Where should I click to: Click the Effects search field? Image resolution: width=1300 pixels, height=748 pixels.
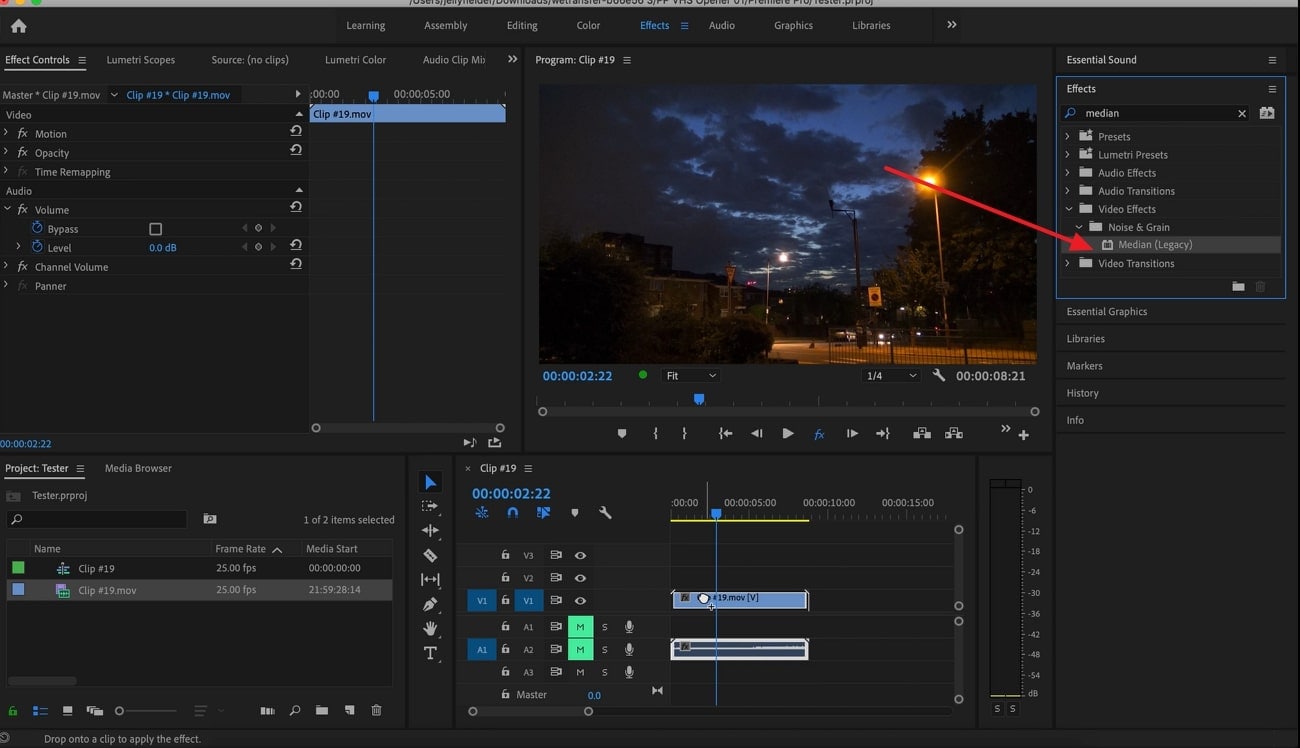(1157, 114)
